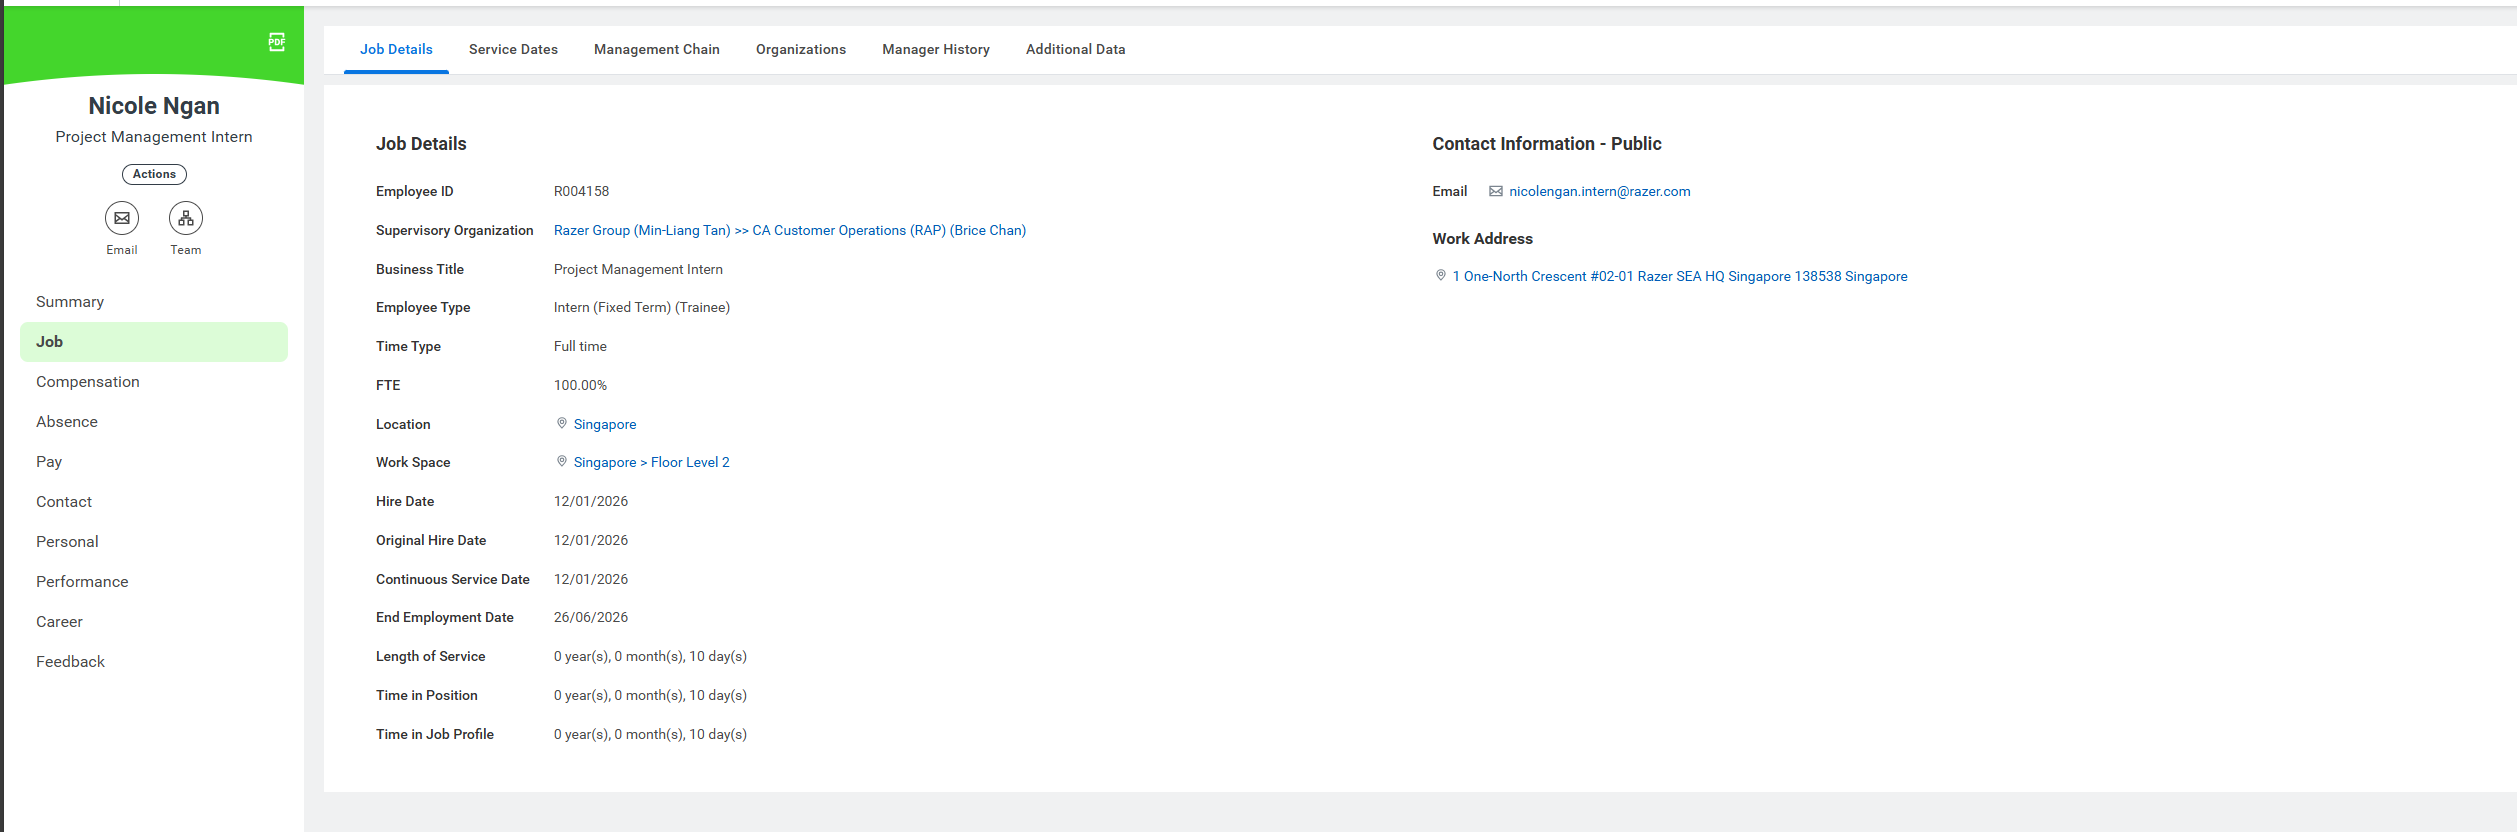Click the nicolengan.intern@razer.com email link
This screenshot has height=832, width=2517.
pos(1600,191)
